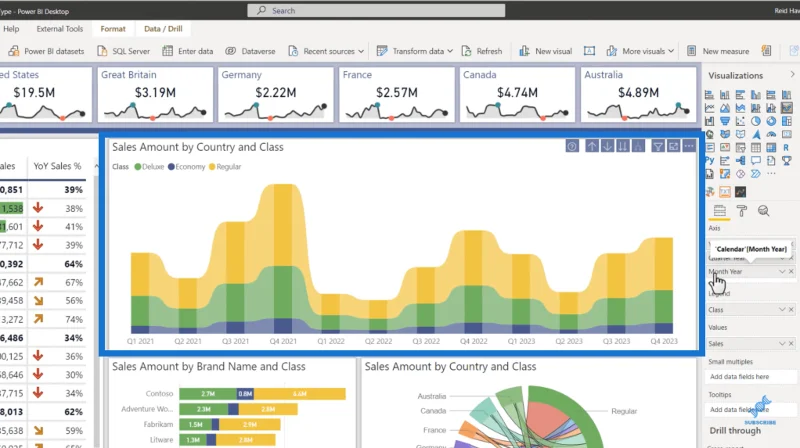
Task: Switch to the Format ribbon tab
Action: pos(113,29)
